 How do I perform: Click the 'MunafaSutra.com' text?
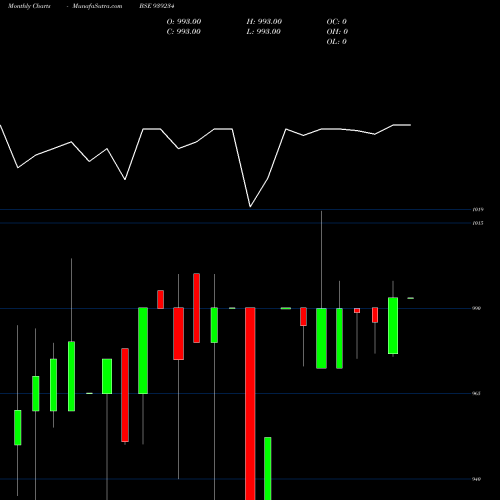tap(97, 6)
